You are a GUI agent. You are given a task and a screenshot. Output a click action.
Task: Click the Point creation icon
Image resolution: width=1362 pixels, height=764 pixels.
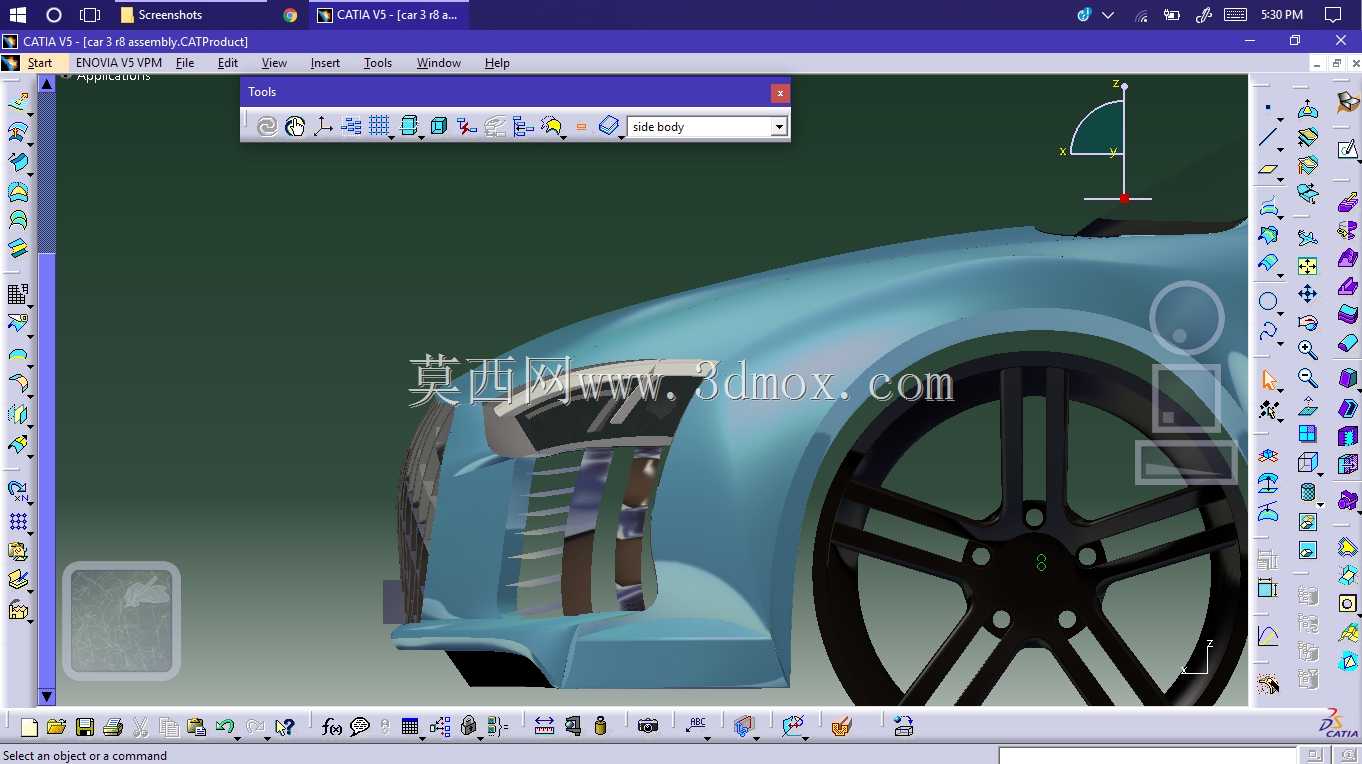[x=1268, y=107]
